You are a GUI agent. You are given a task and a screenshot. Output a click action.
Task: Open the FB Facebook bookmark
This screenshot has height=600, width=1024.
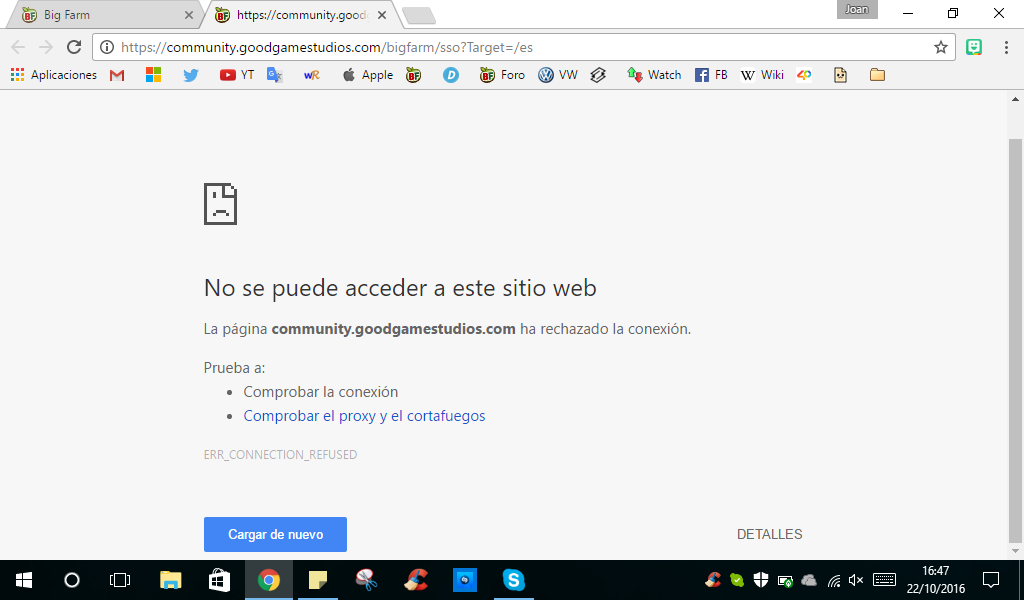[x=711, y=75]
